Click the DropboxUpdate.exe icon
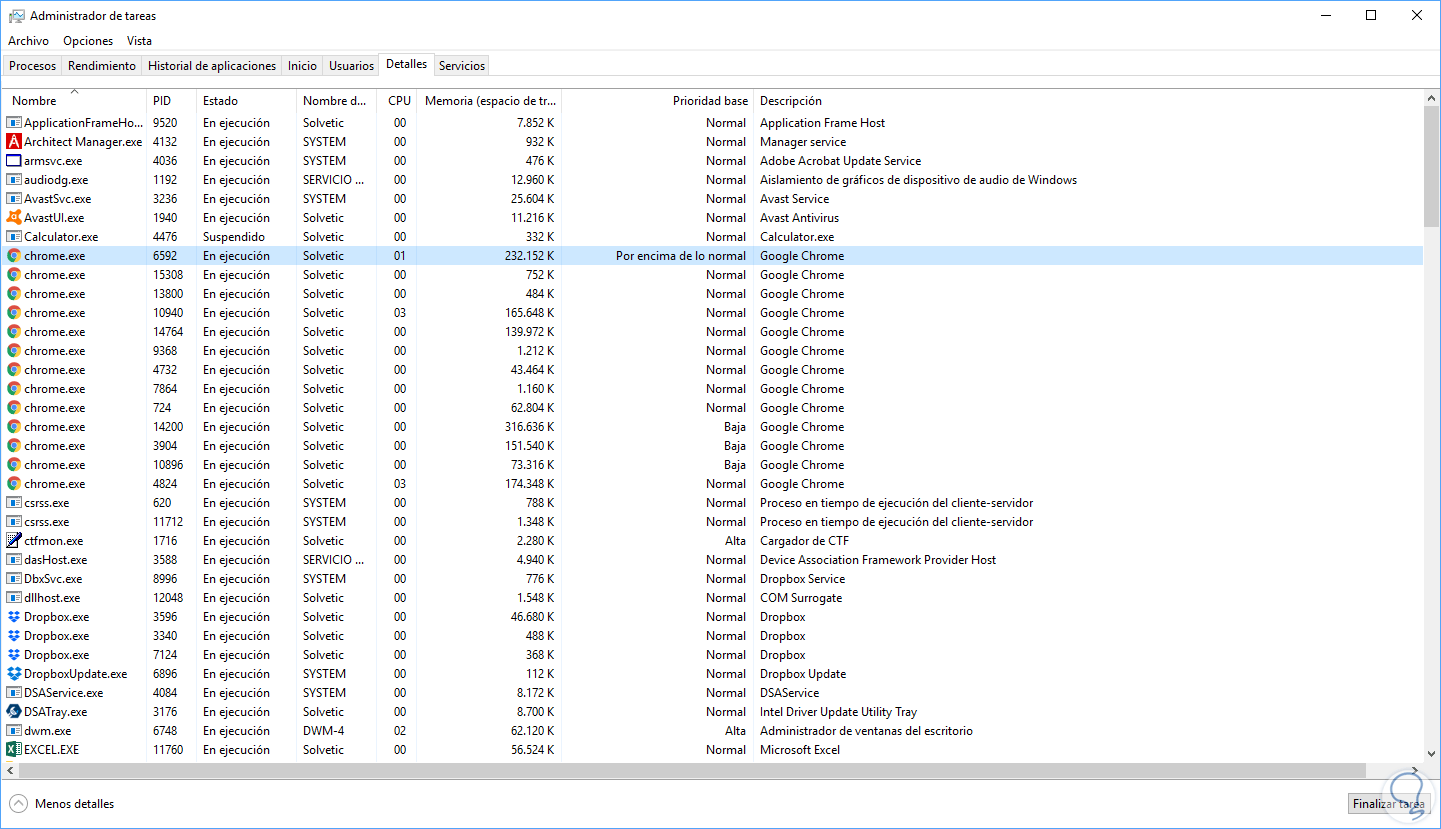The width and height of the screenshot is (1441, 829). 14,674
